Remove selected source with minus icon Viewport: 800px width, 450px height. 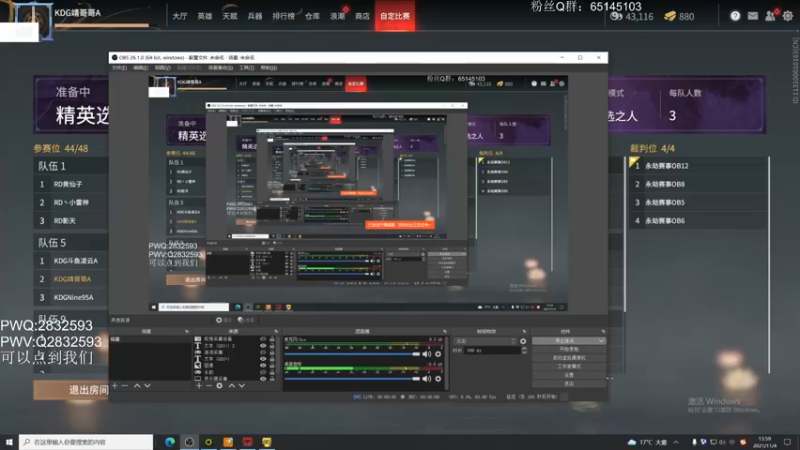209,386
